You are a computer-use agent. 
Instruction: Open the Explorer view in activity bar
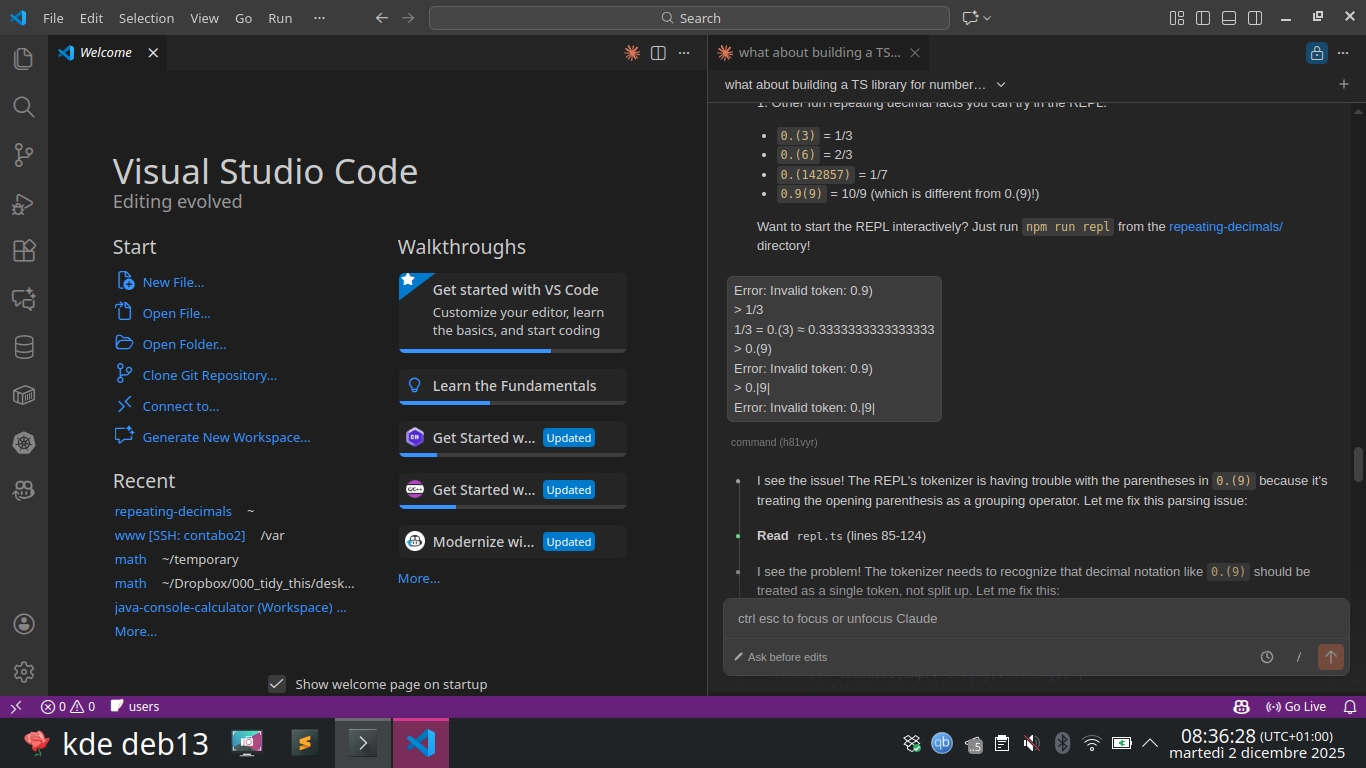tap(24, 59)
